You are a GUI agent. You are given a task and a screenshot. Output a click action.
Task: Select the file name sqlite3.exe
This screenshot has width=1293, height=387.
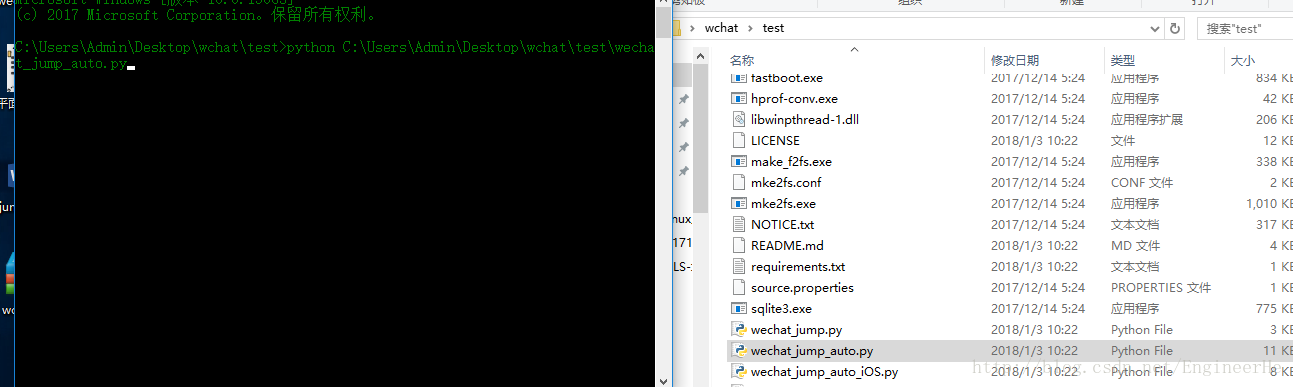click(781, 308)
